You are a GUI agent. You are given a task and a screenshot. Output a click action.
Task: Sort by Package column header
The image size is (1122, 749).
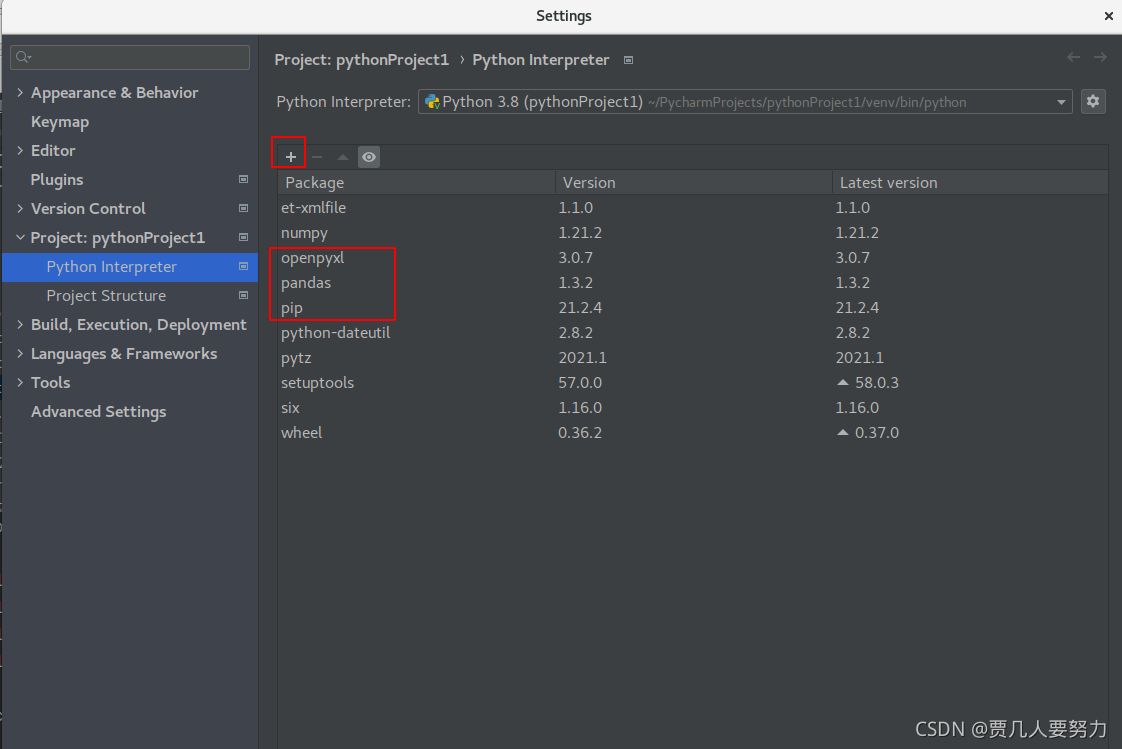pos(416,182)
